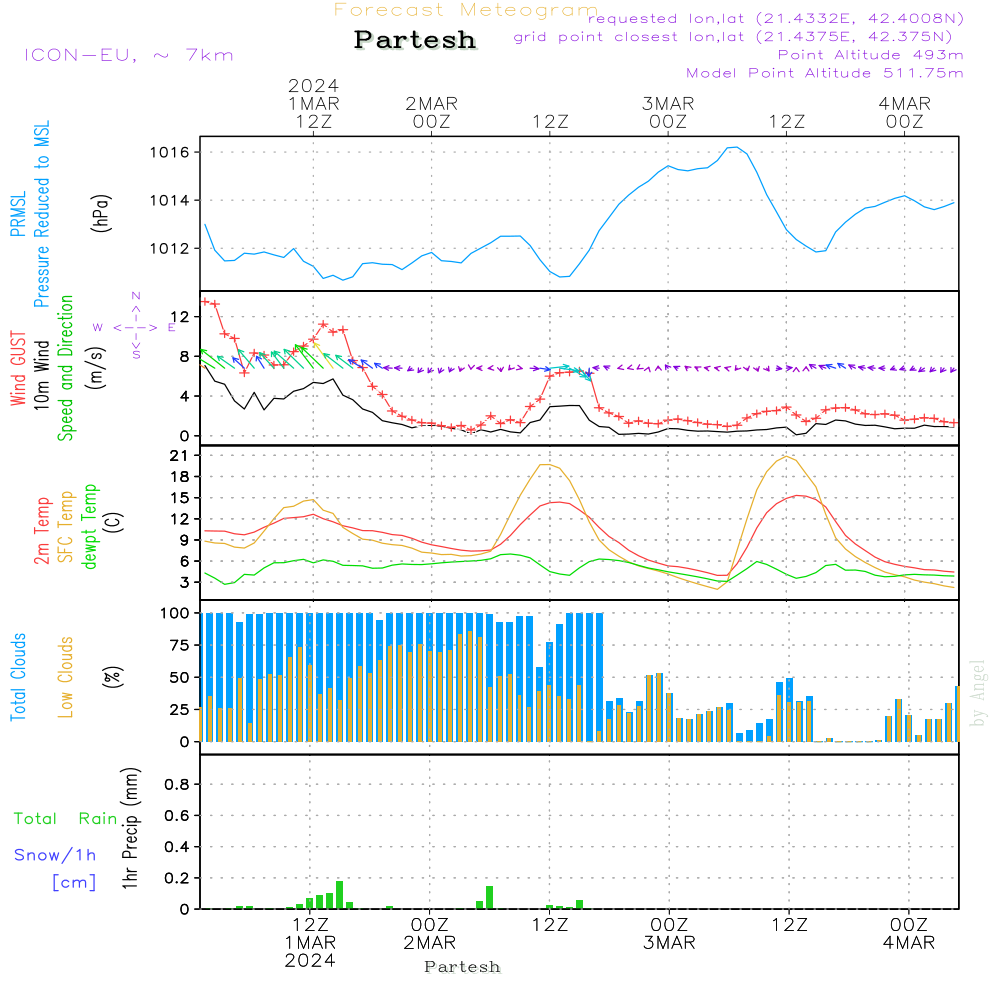Click the '(hPa)' pressure unit label

coord(101,213)
